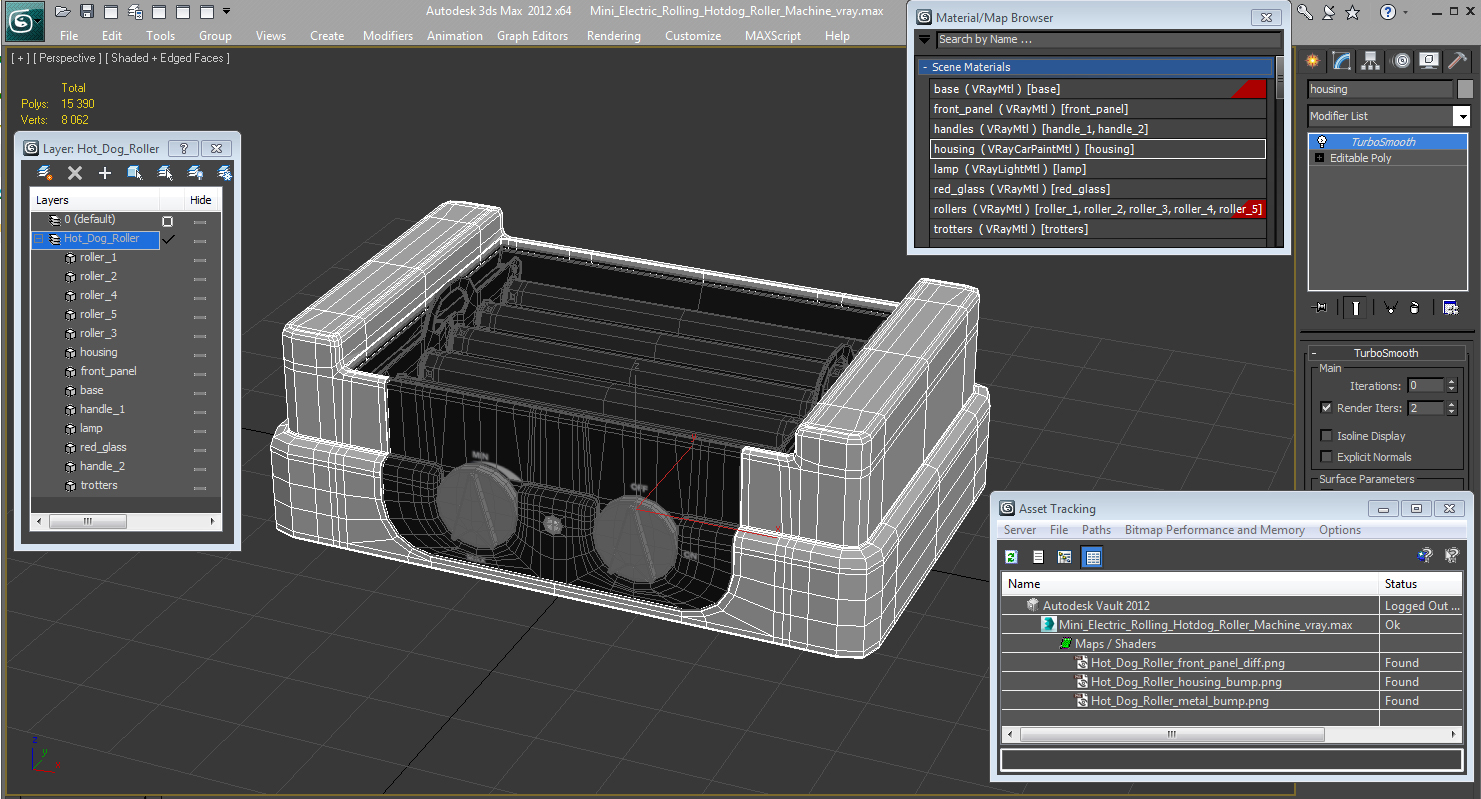1481x799 pixels.
Task: Click the Open File folder icon in the quick access toolbar
Action: (x=63, y=12)
